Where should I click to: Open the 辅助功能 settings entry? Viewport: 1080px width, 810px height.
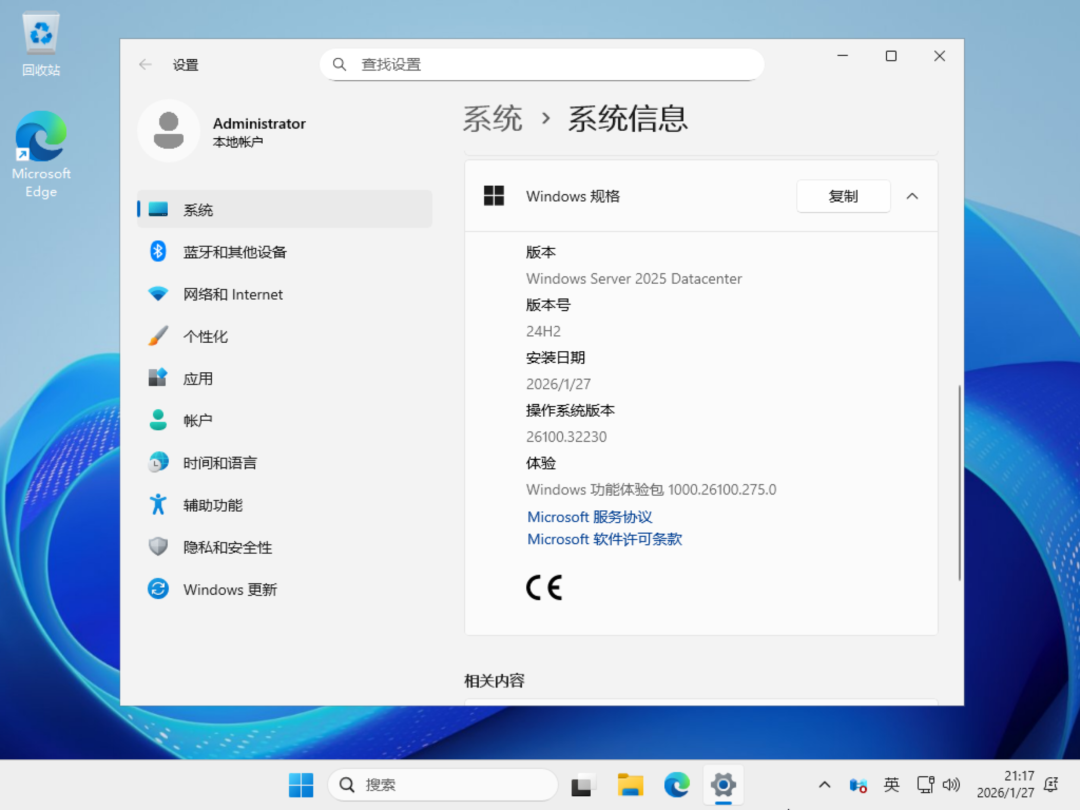point(284,505)
